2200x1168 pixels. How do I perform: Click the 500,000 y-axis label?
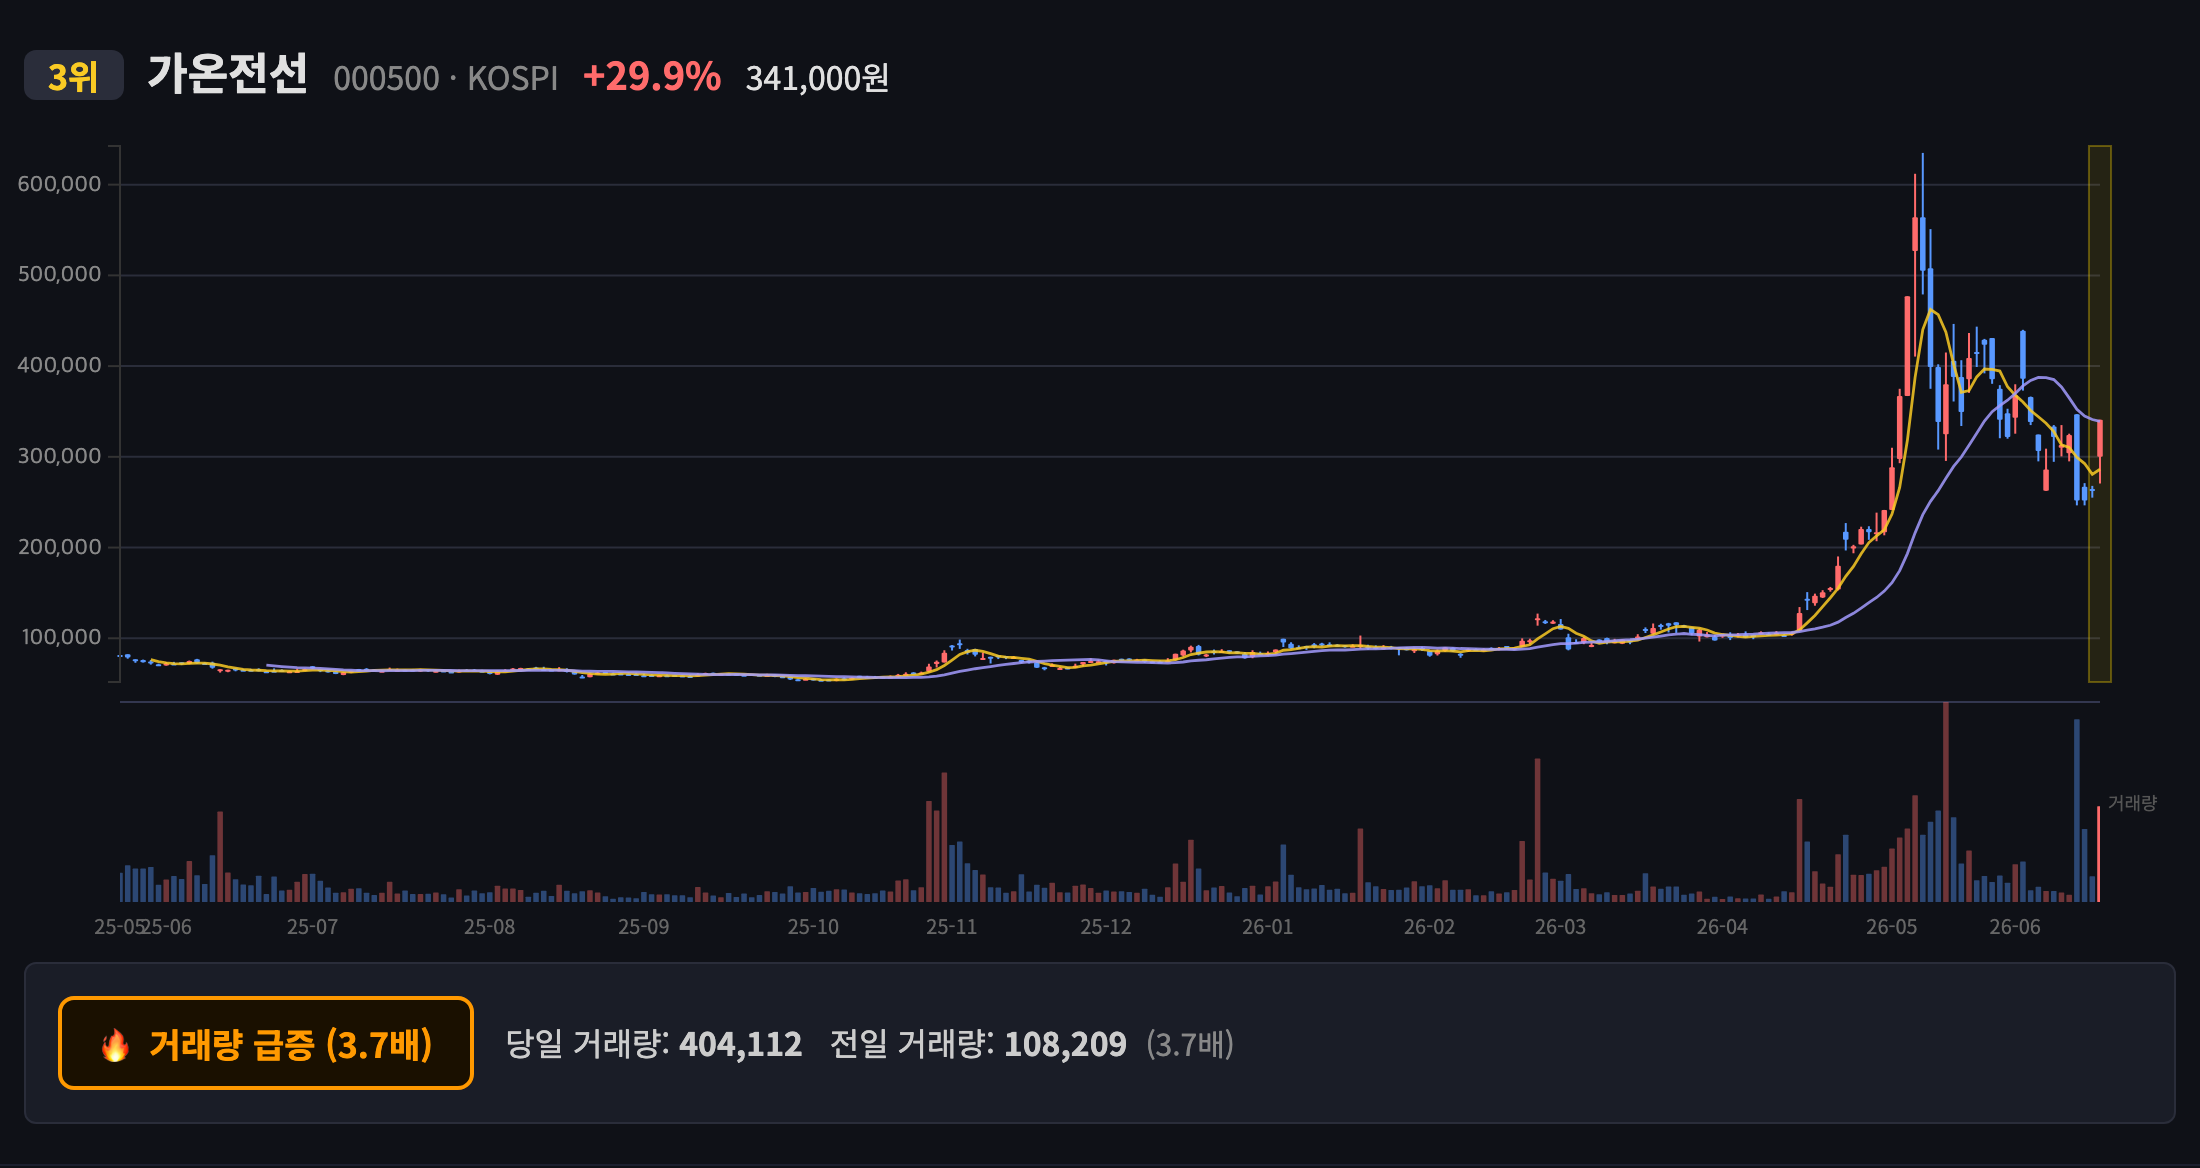(x=60, y=274)
